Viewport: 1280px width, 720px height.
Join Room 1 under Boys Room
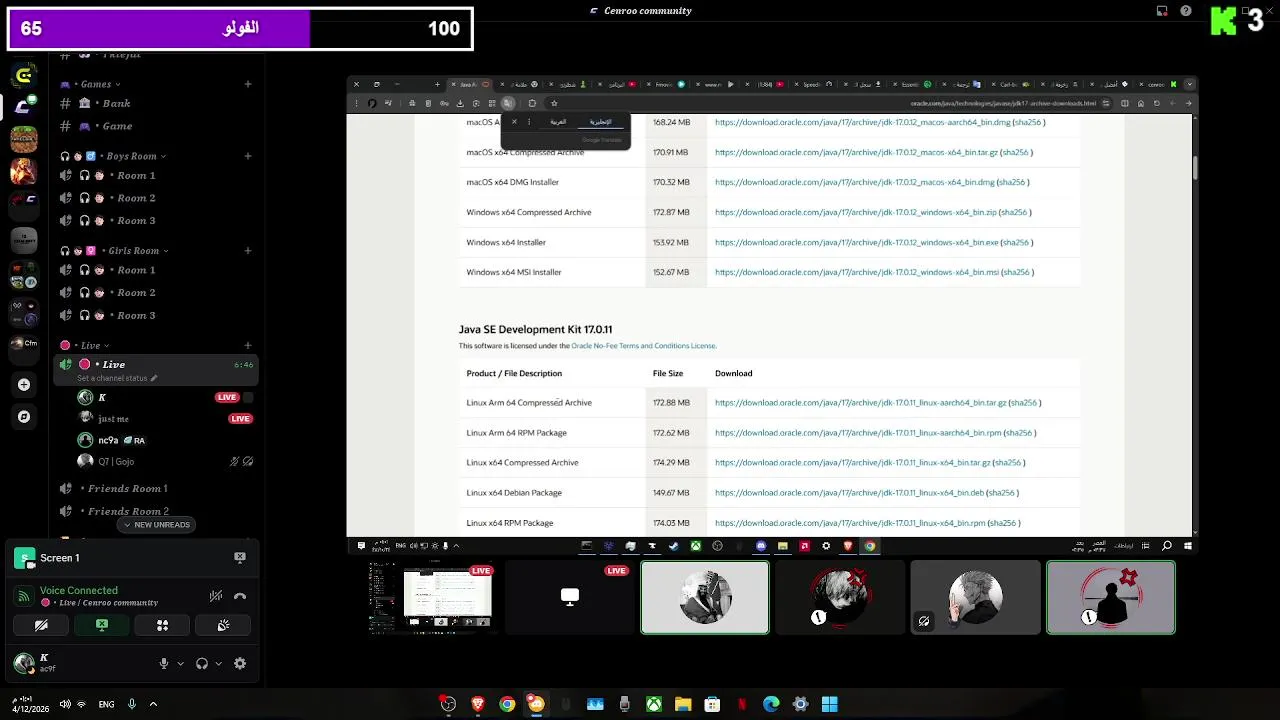156,176
